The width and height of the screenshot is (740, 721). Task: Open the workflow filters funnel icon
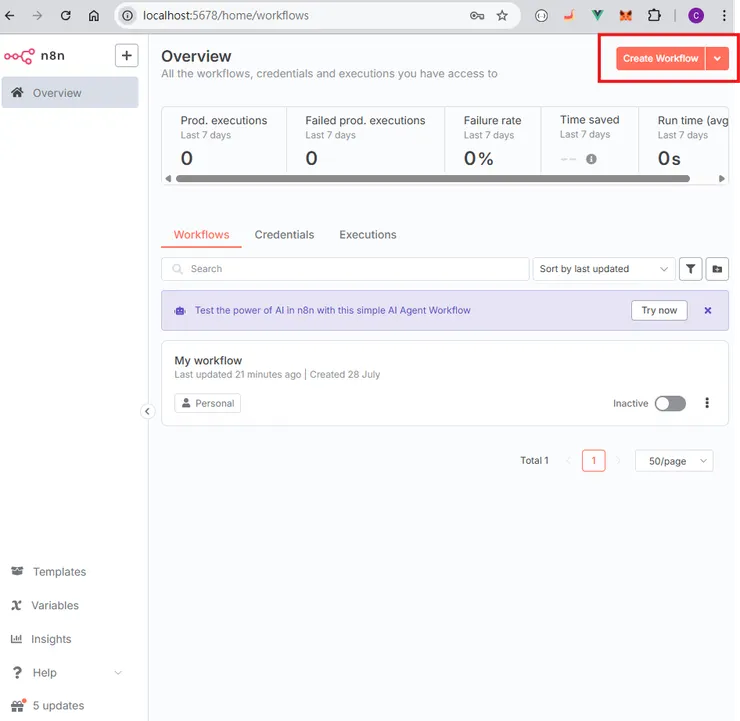coord(690,269)
